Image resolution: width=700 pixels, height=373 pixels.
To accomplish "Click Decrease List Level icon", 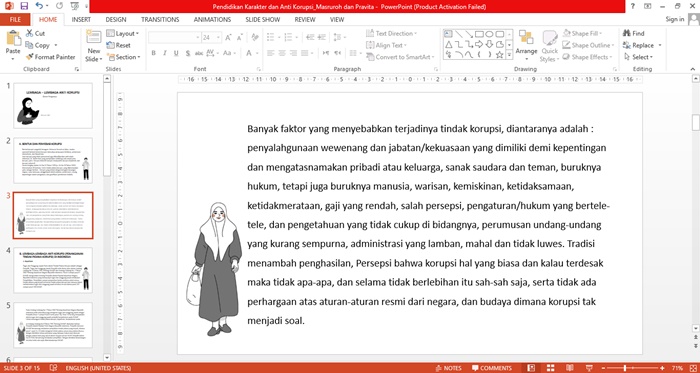I will tap(310, 37).
